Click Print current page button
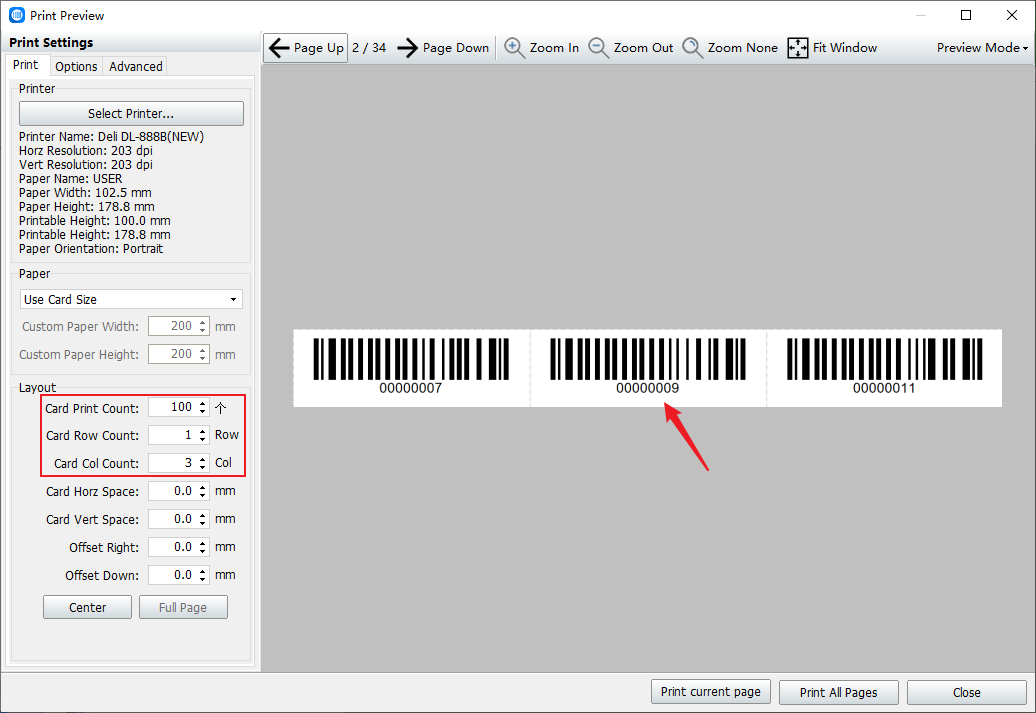 (x=710, y=692)
